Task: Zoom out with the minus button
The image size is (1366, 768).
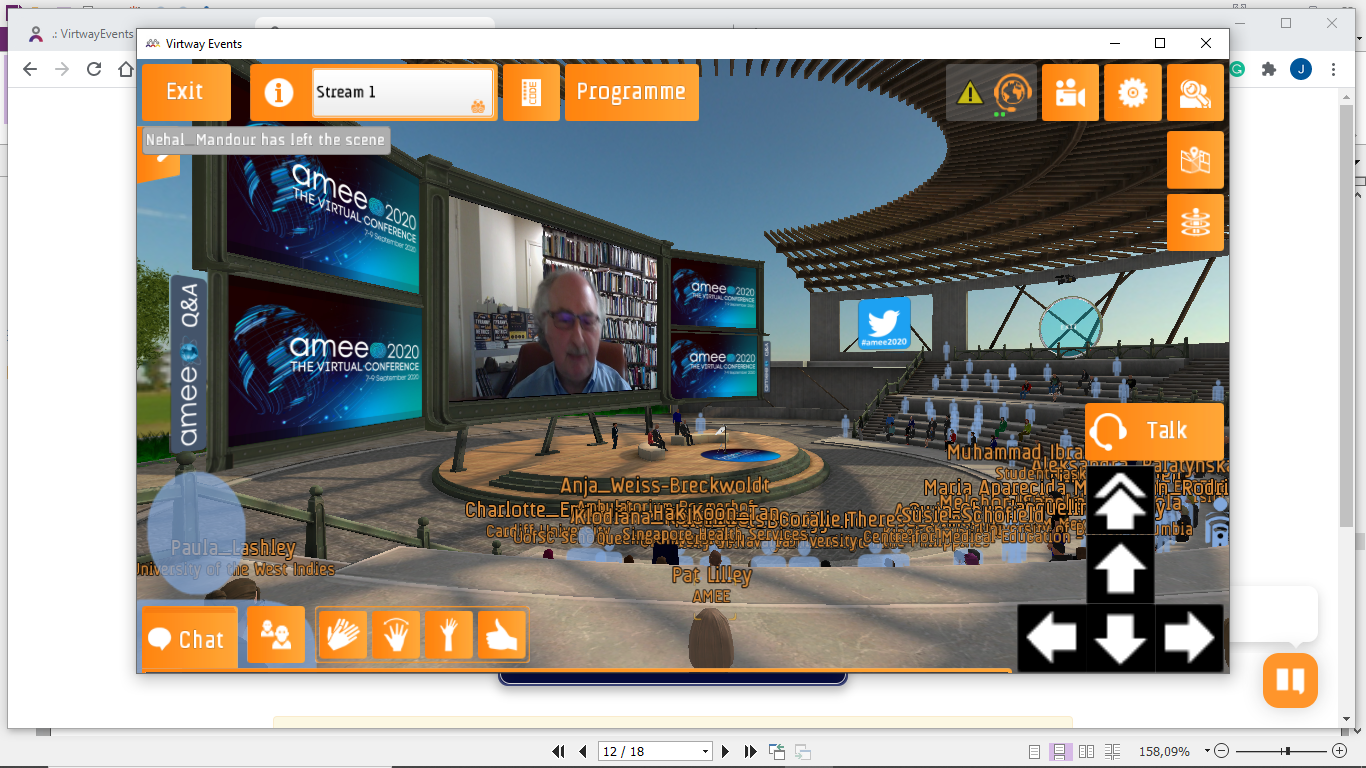Action: (1220, 751)
